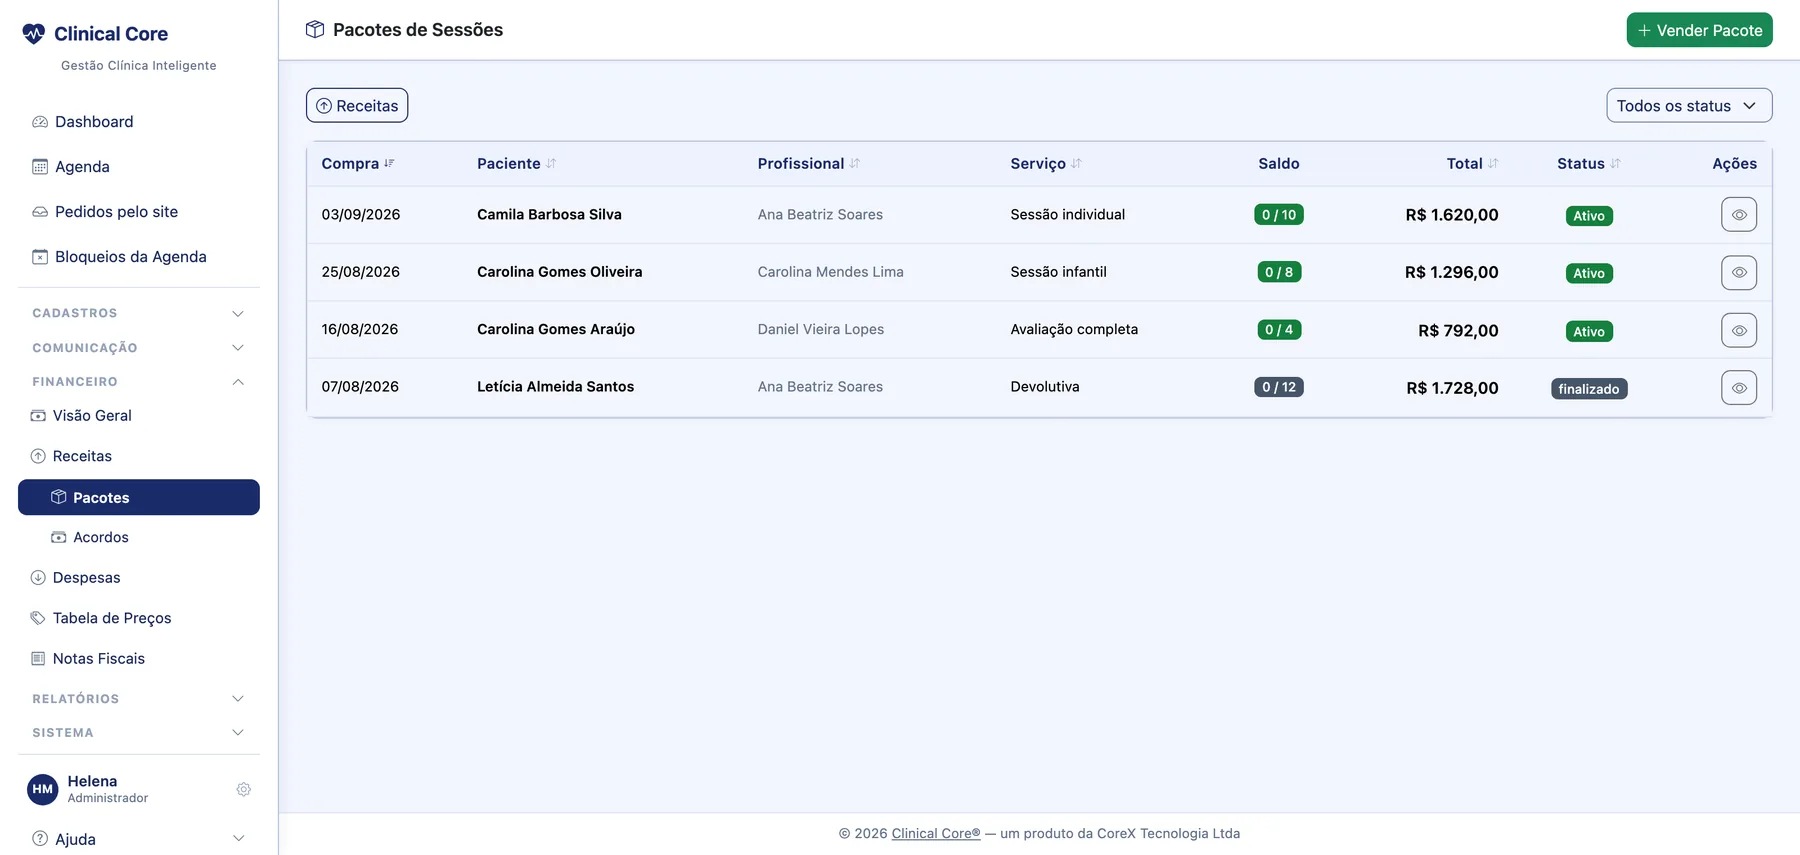
Task: Select Receitas in the sidebar
Action: (139, 456)
